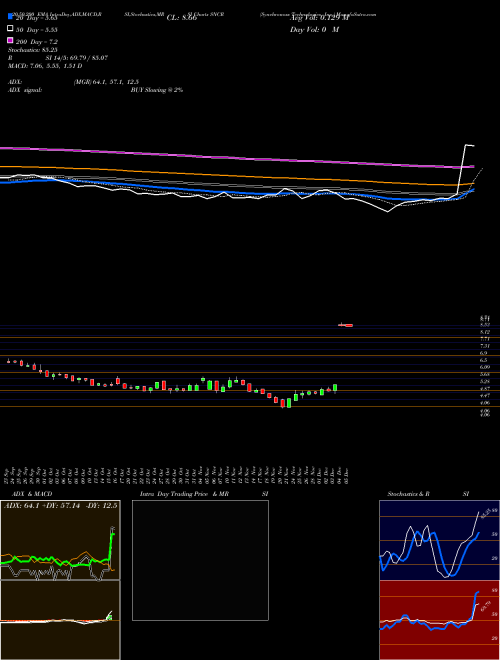Select the '20 Day' EMA value text
Viewport: 500px width, 660px height.
click(x=37, y=18)
